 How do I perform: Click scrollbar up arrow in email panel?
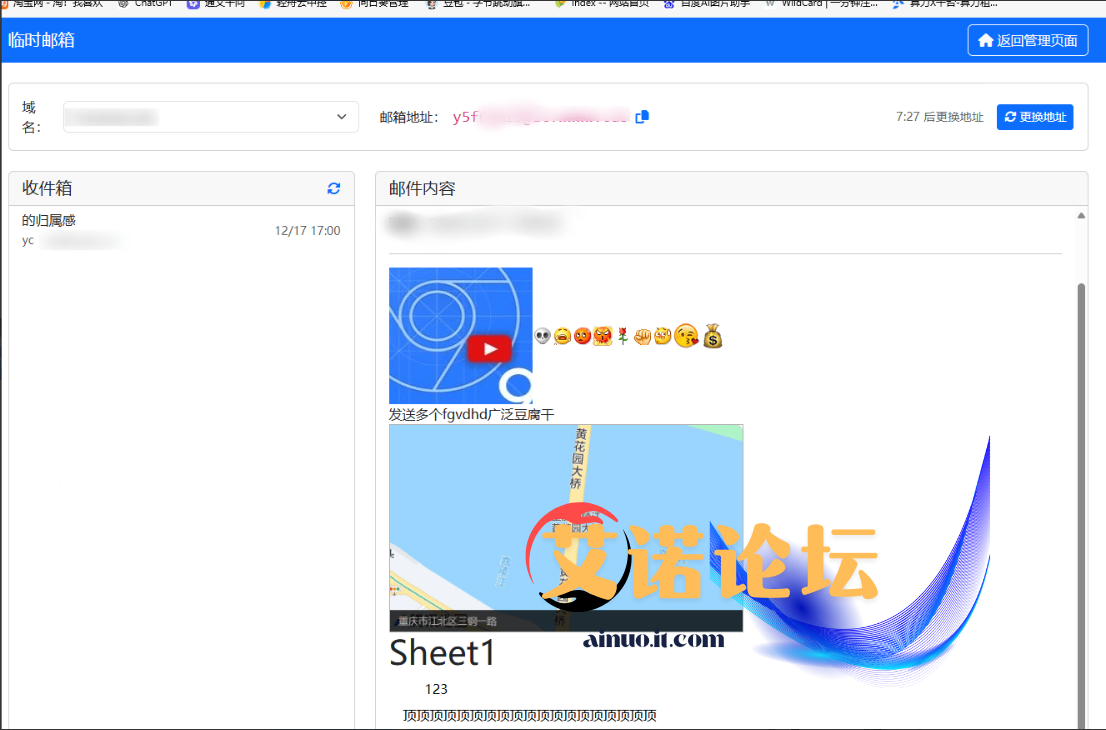tap(1080, 215)
